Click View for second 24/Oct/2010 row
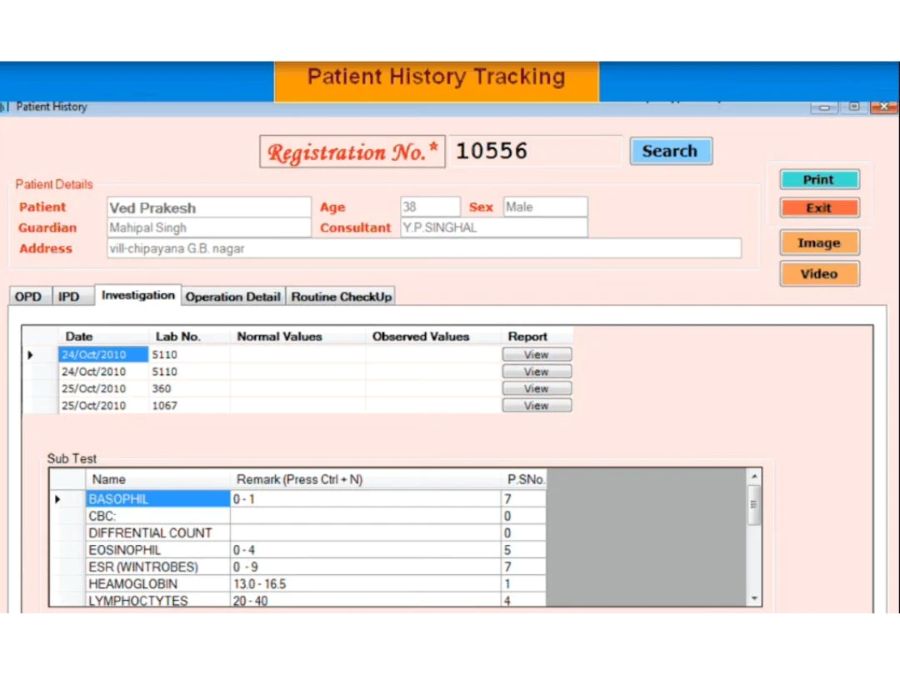Viewport: 900px width, 675px height. [537, 372]
